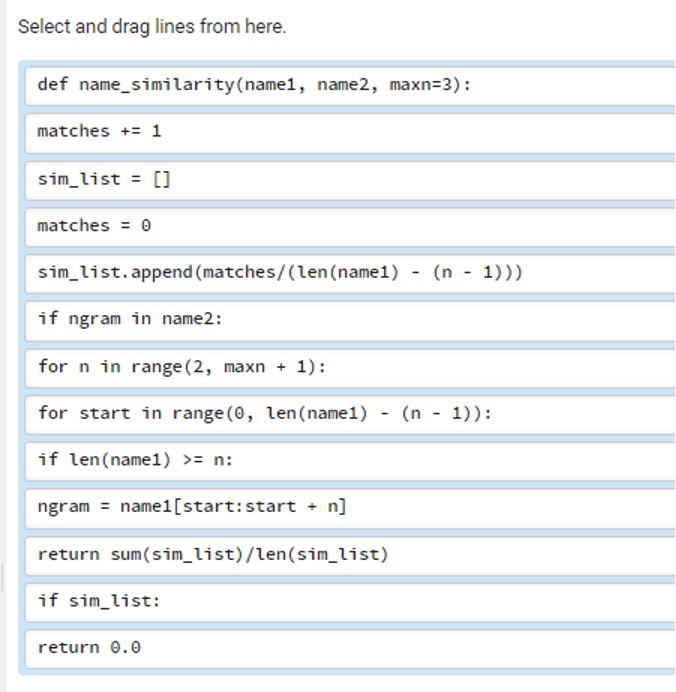Select the def name_similarity code line
The height and width of the screenshot is (692, 676).
click(350, 86)
